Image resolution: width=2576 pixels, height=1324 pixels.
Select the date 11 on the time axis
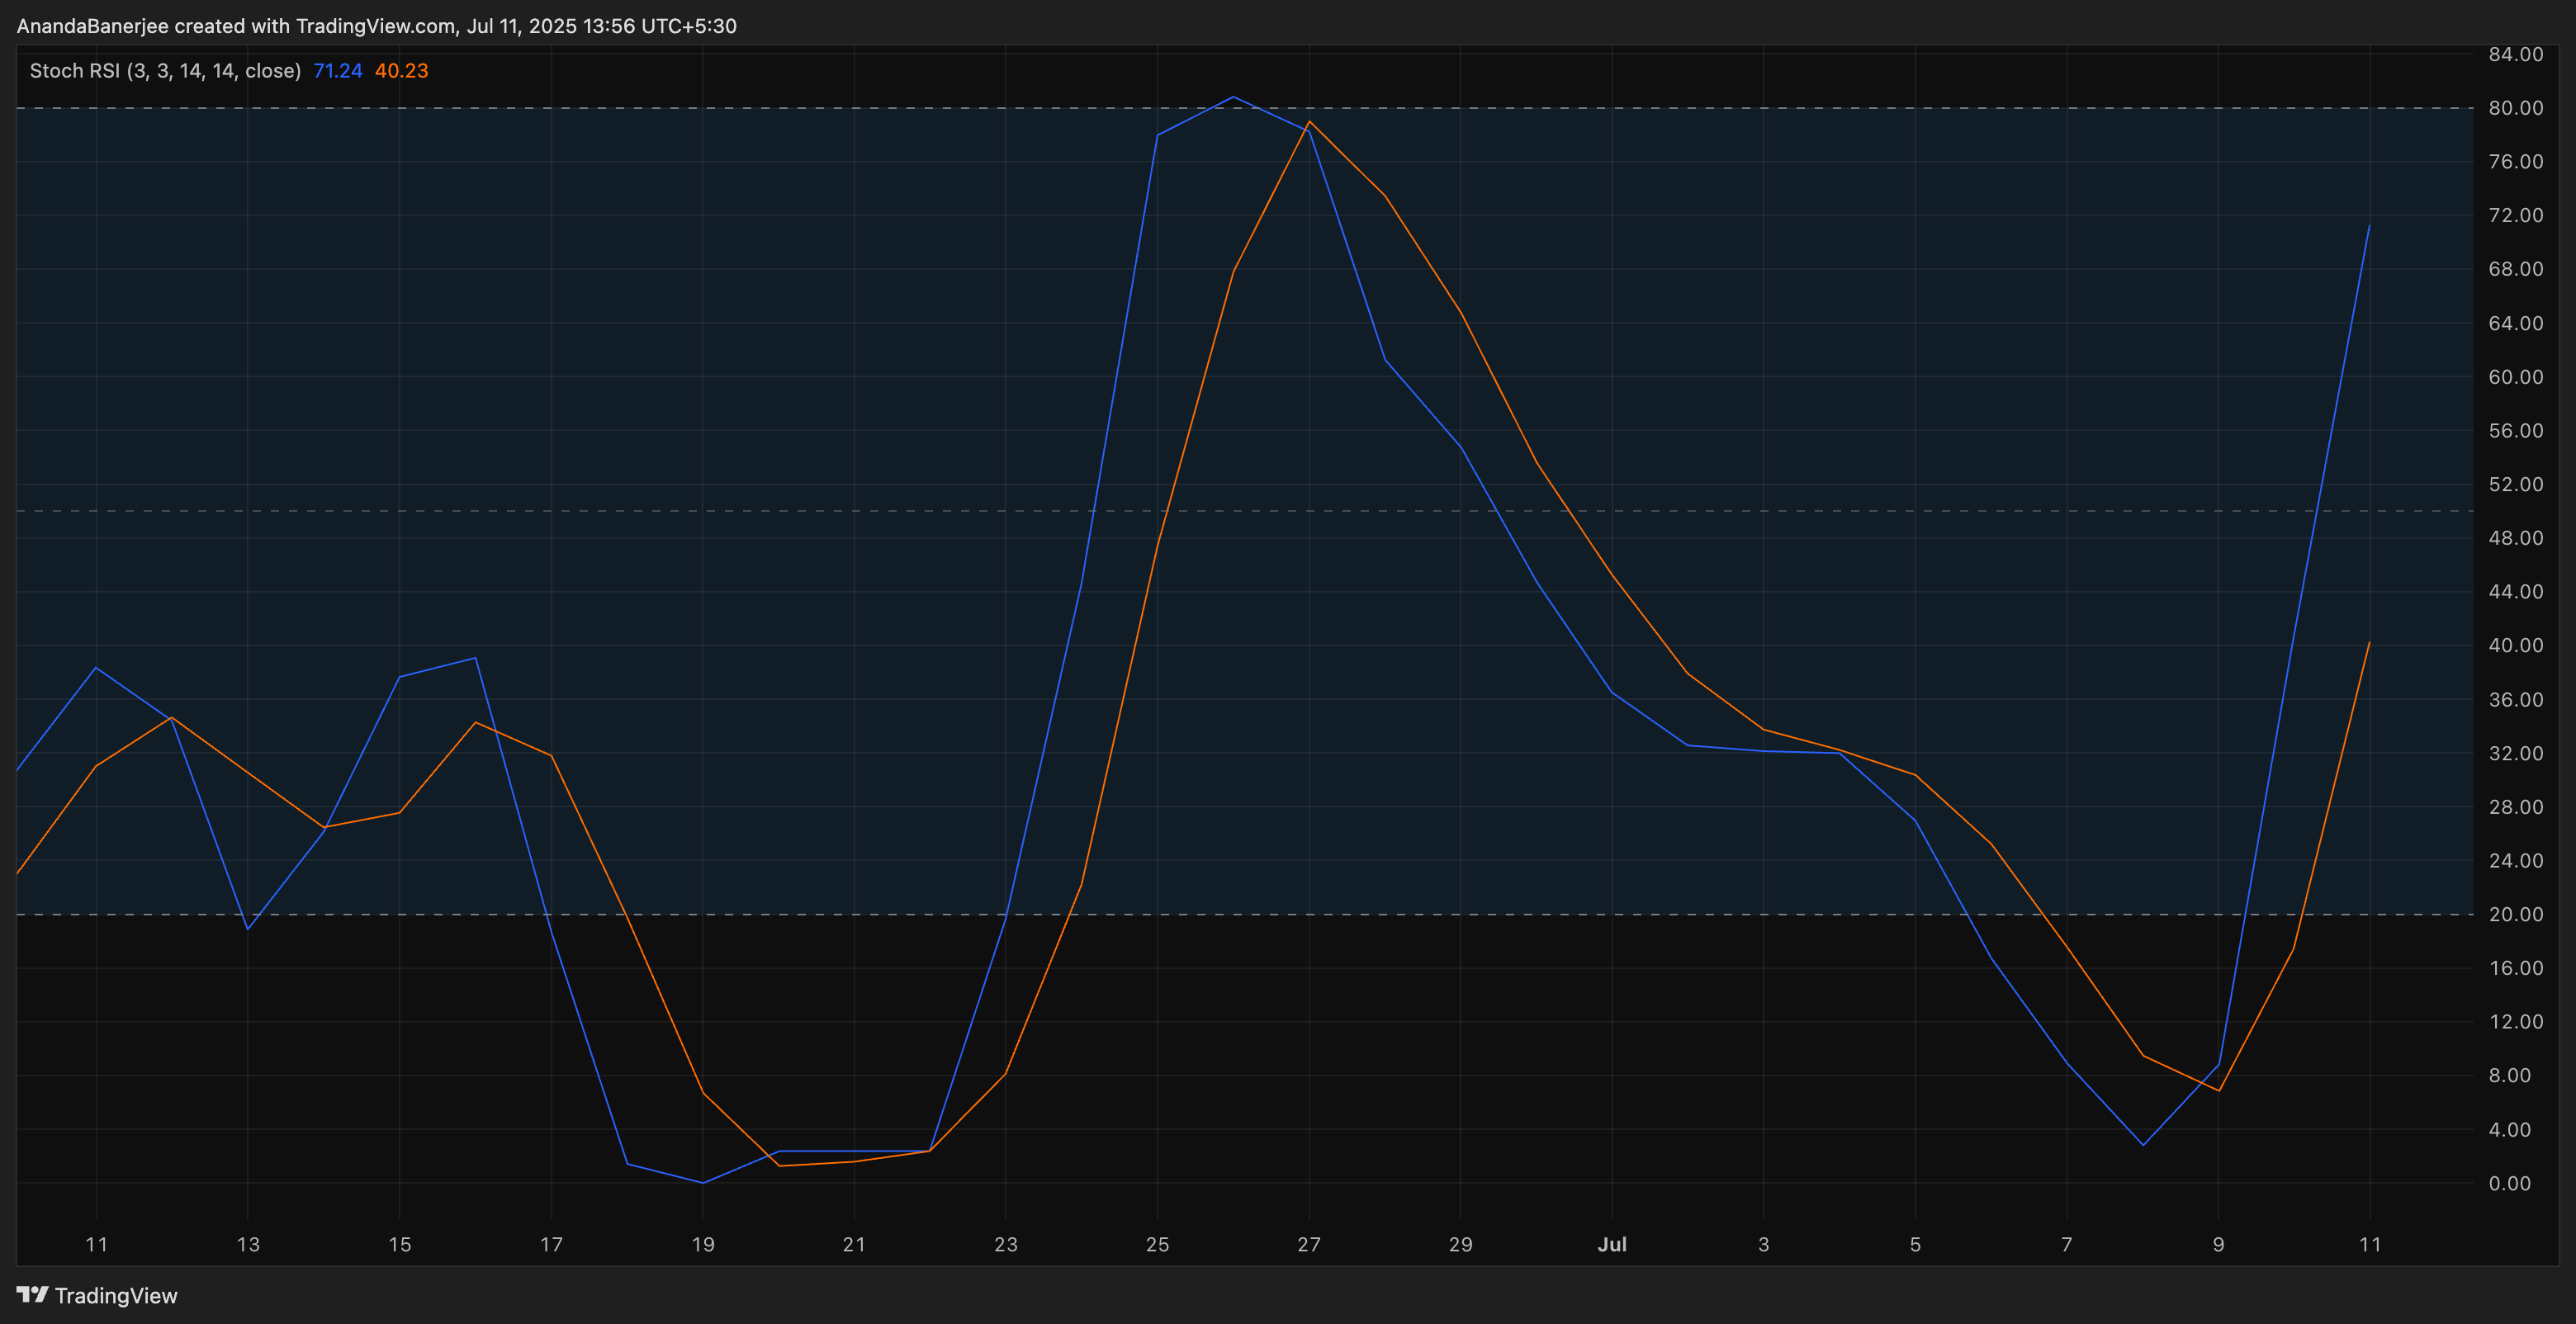point(96,1245)
